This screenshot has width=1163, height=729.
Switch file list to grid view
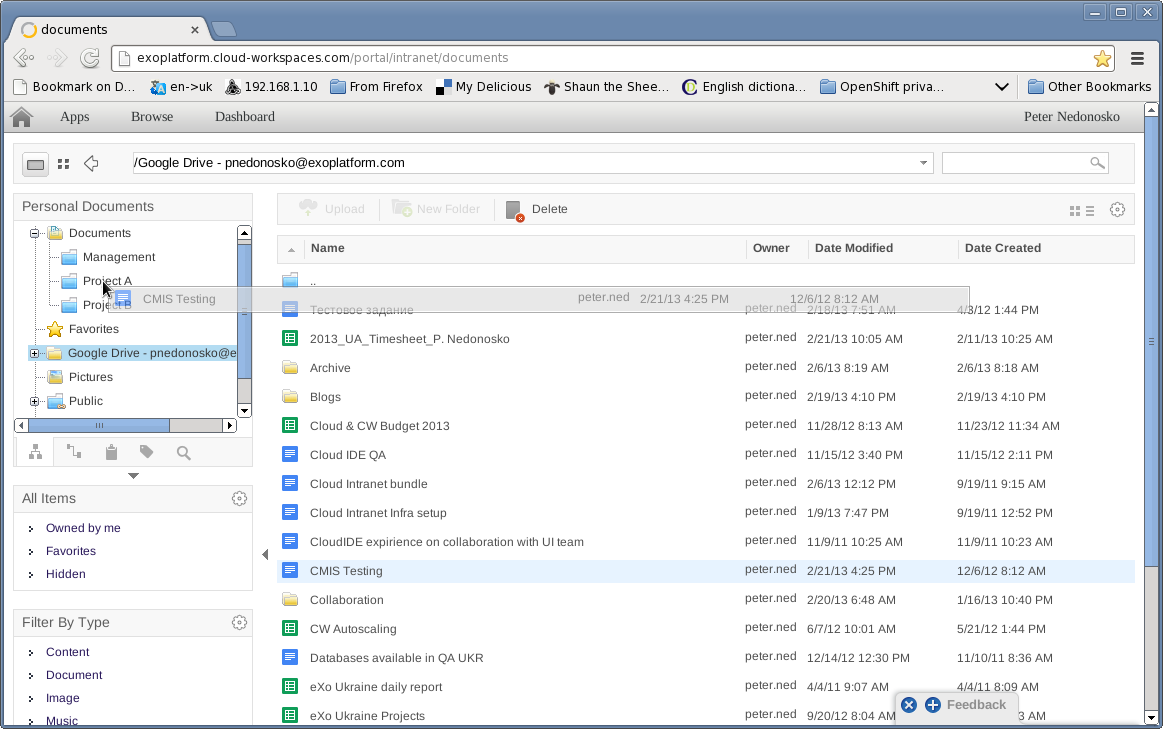[1075, 211]
